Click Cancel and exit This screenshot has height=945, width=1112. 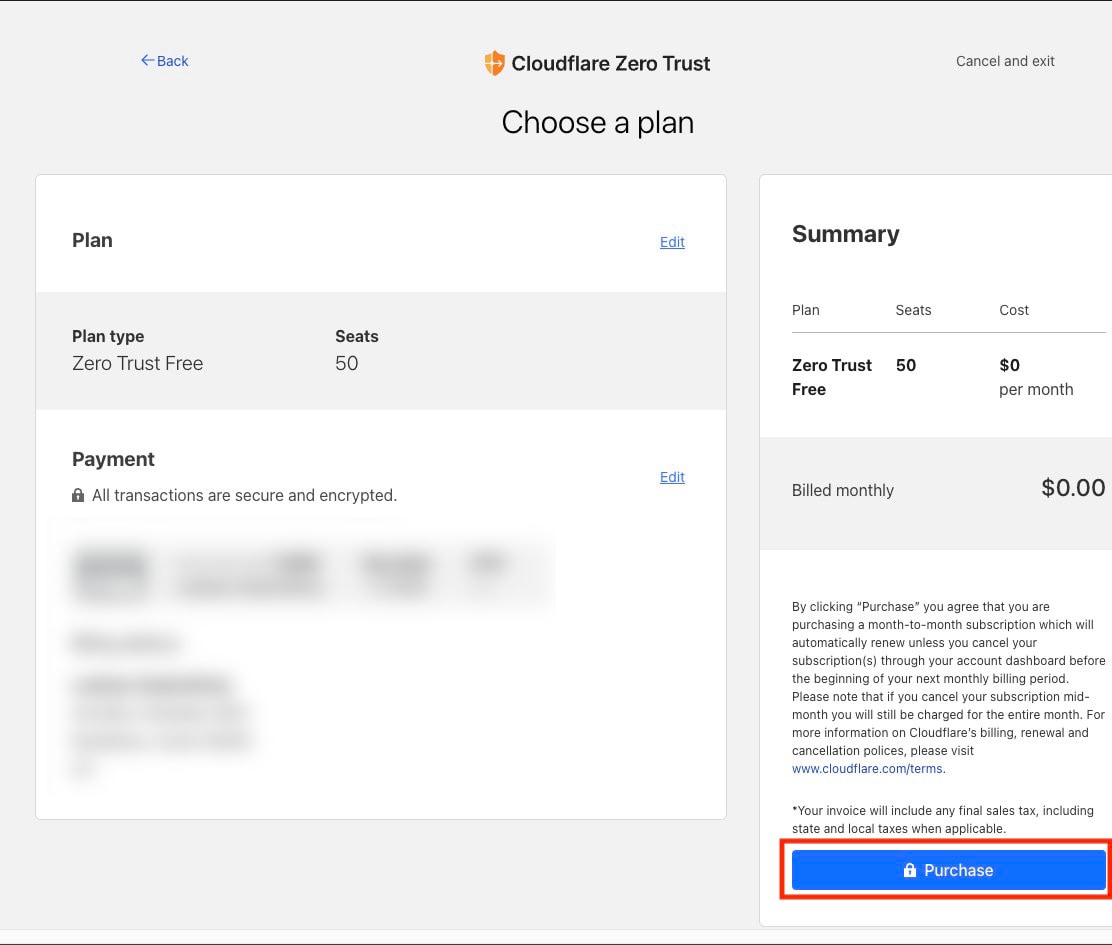(x=1005, y=61)
